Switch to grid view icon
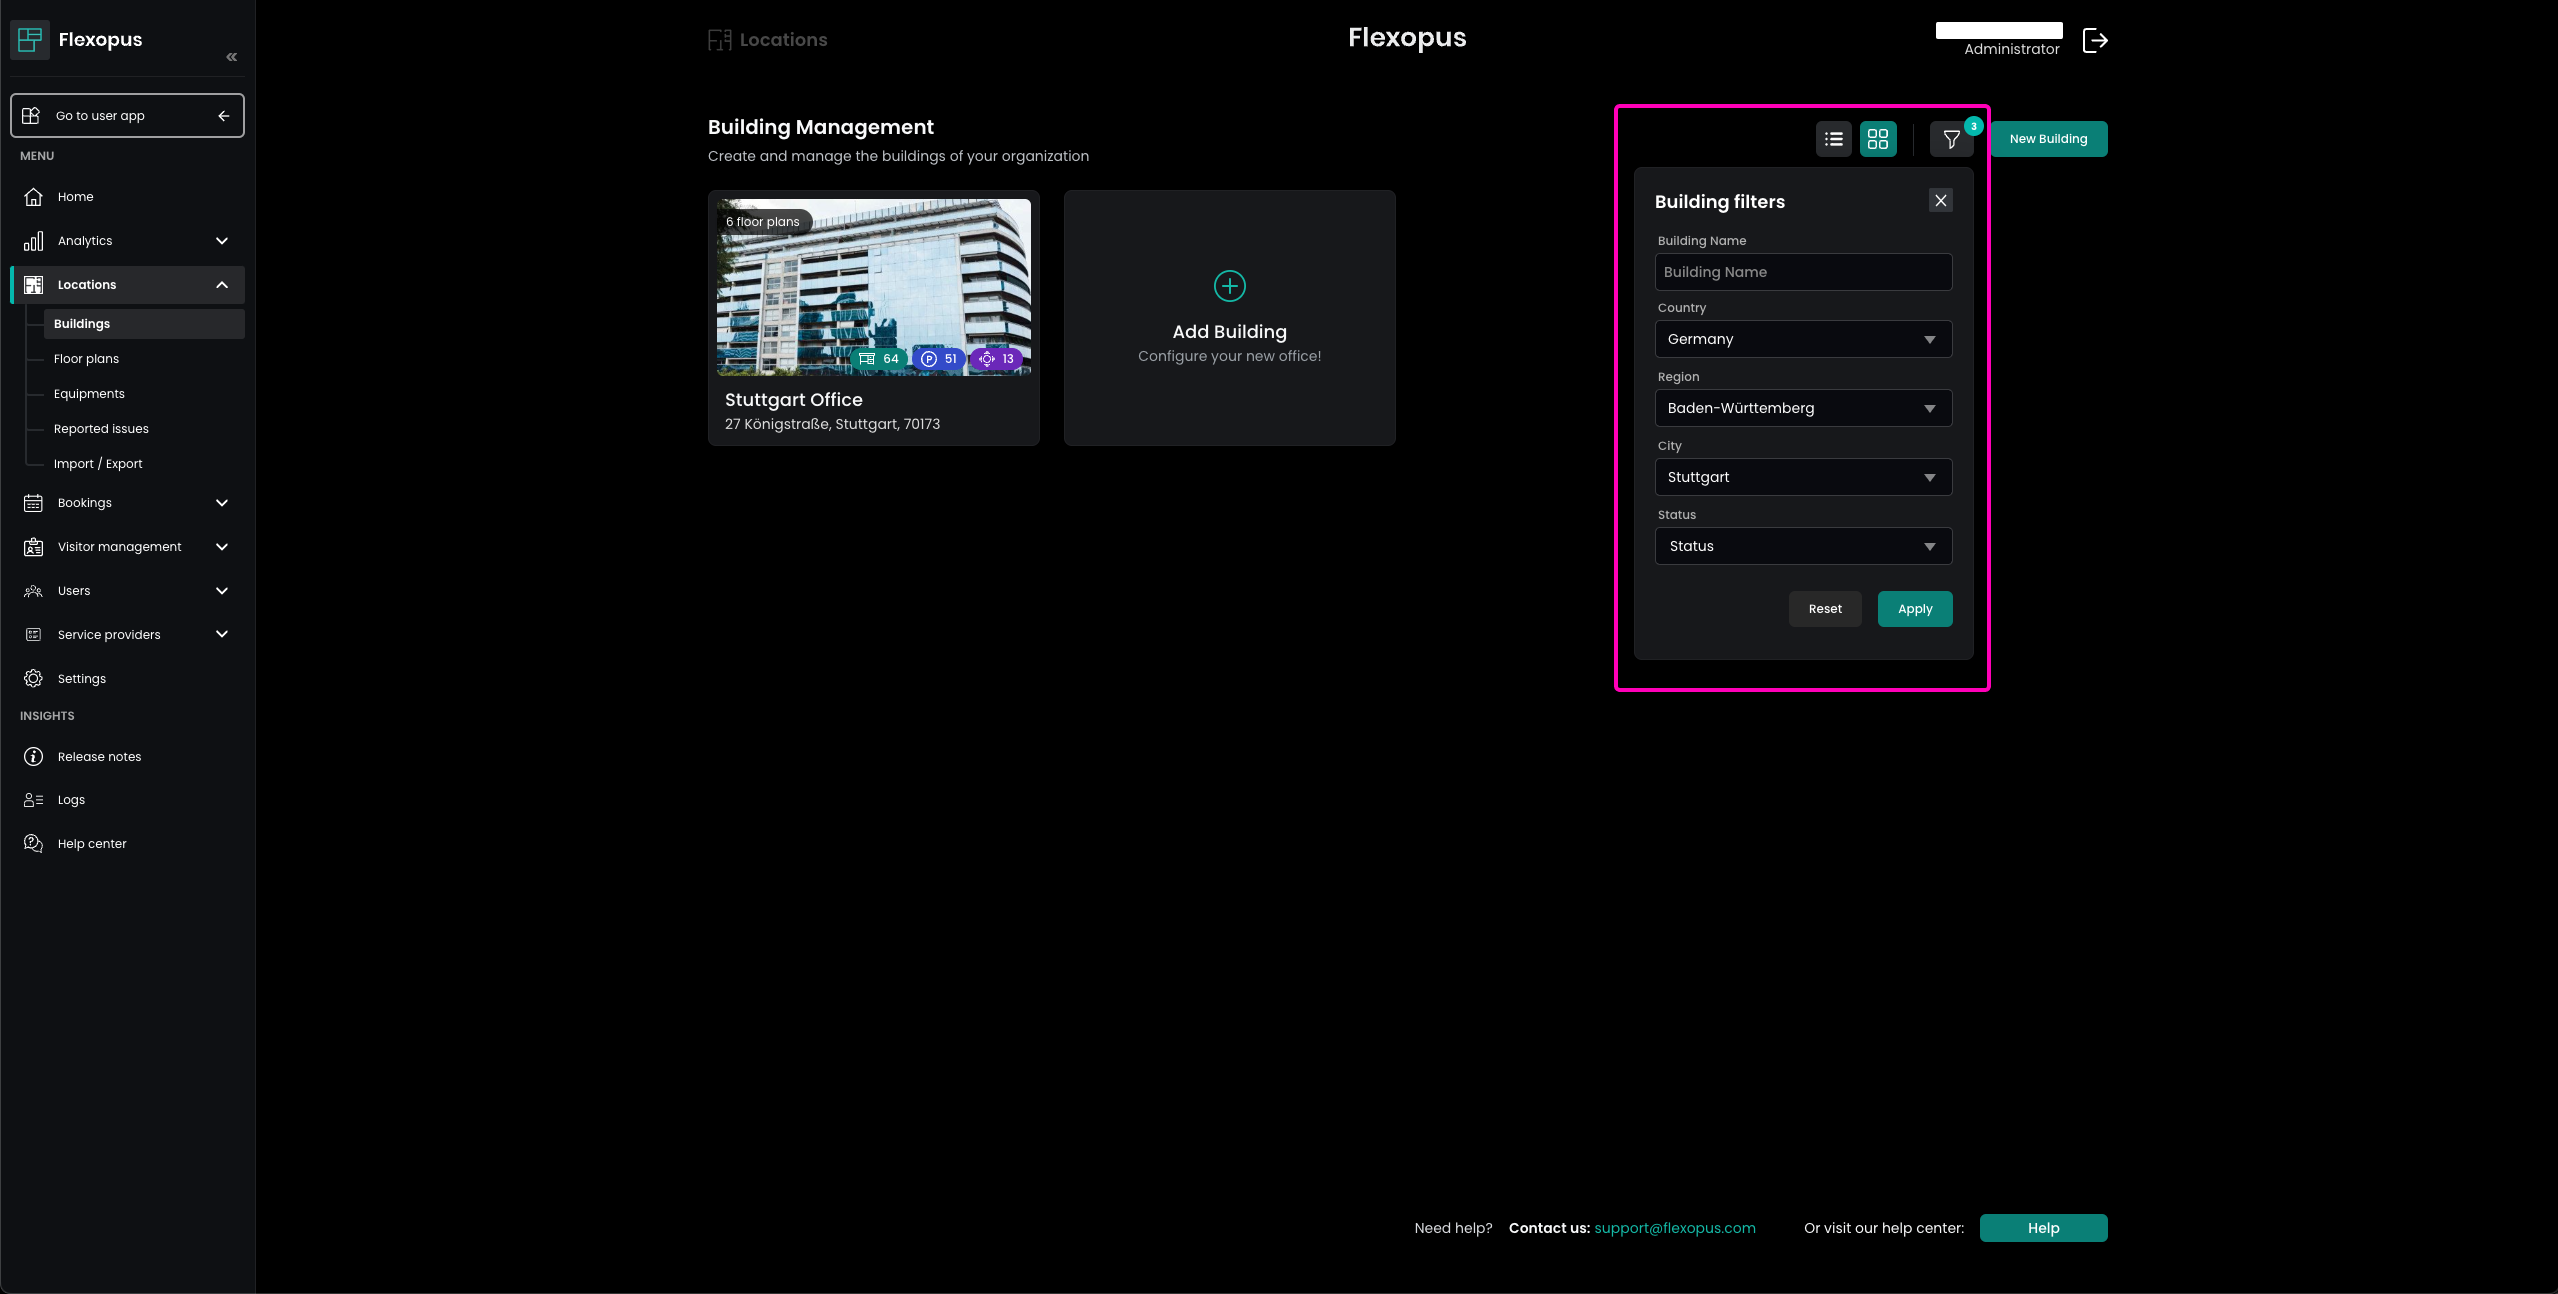The height and width of the screenshot is (1294, 2558). pyautogui.click(x=1877, y=139)
